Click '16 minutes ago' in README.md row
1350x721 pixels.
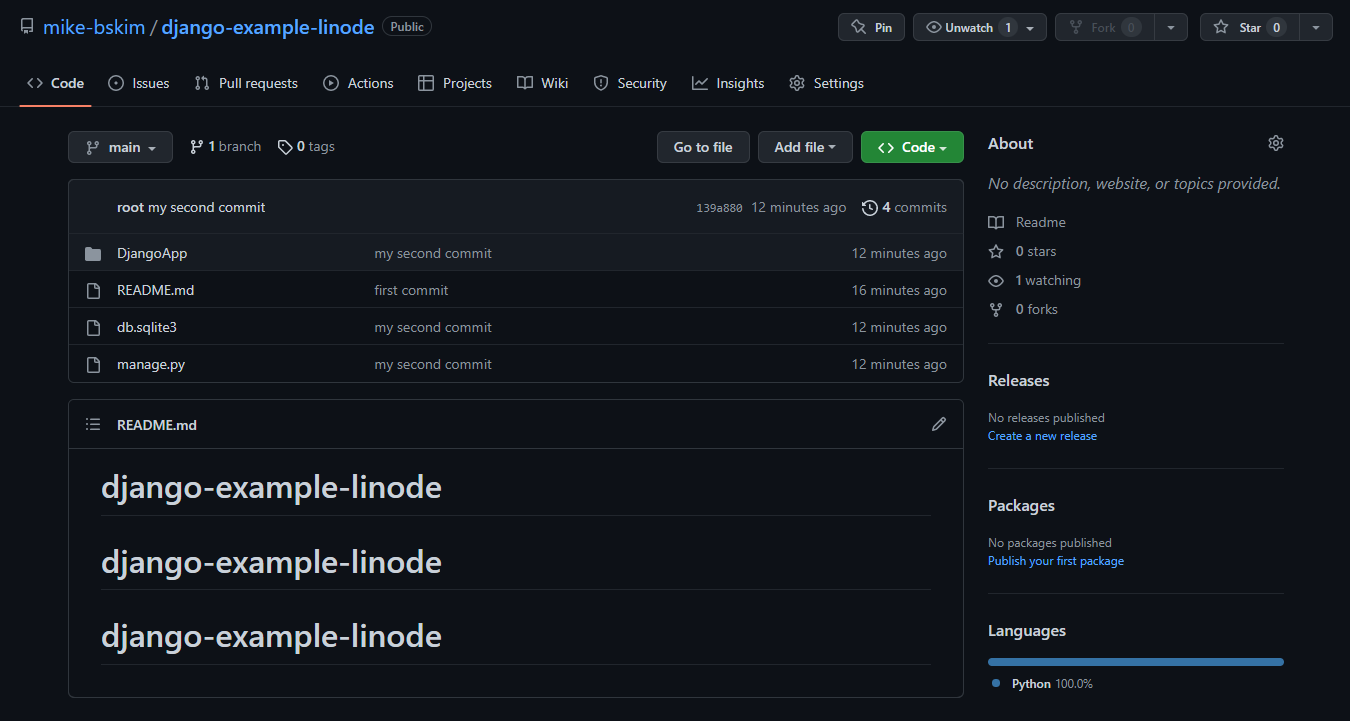click(899, 290)
